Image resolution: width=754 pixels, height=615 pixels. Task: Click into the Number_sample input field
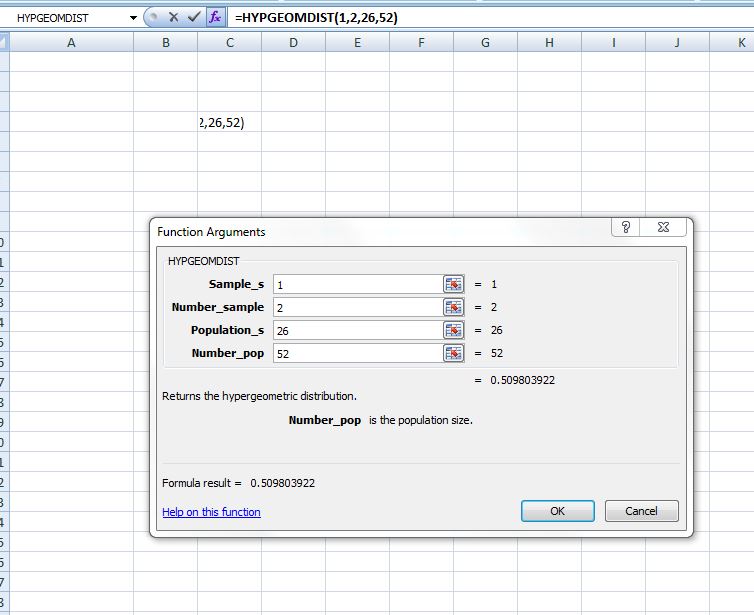tap(355, 307)
